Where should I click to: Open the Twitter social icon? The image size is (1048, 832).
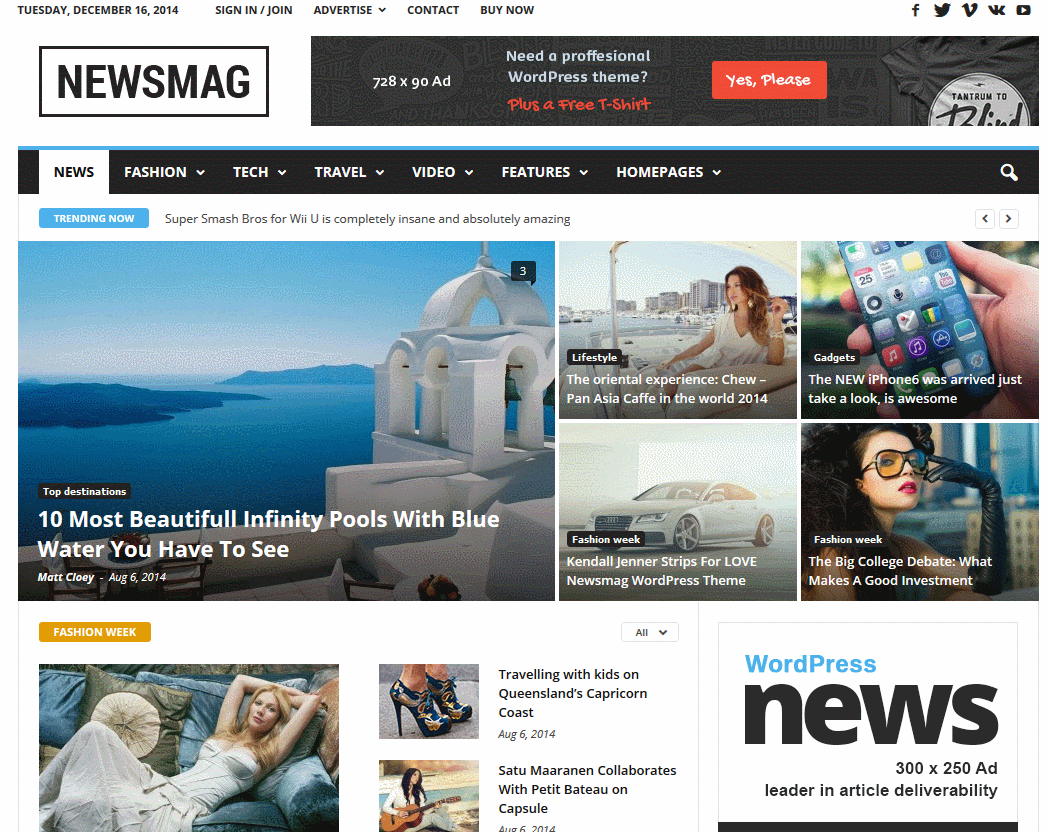[942, 10]
